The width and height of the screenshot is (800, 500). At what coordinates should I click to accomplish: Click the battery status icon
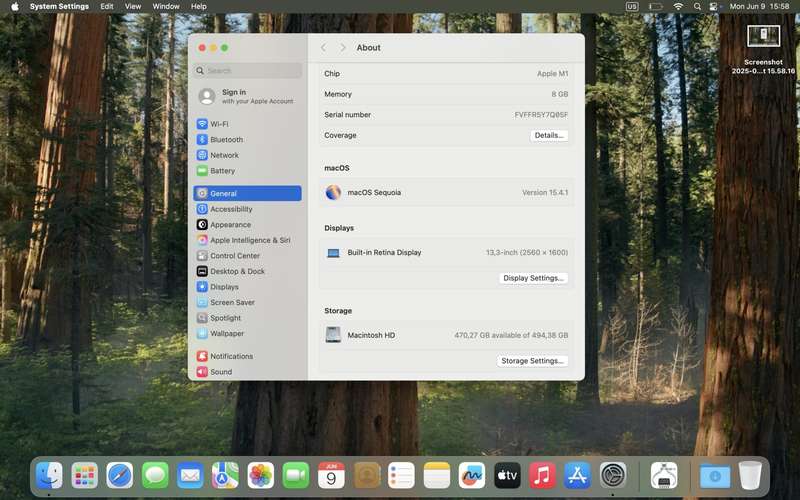tap(656, 7)
